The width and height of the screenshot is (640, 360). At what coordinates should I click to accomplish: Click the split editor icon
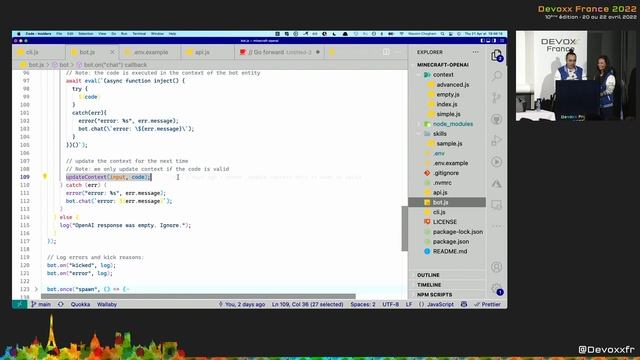[x=386, y=52]
